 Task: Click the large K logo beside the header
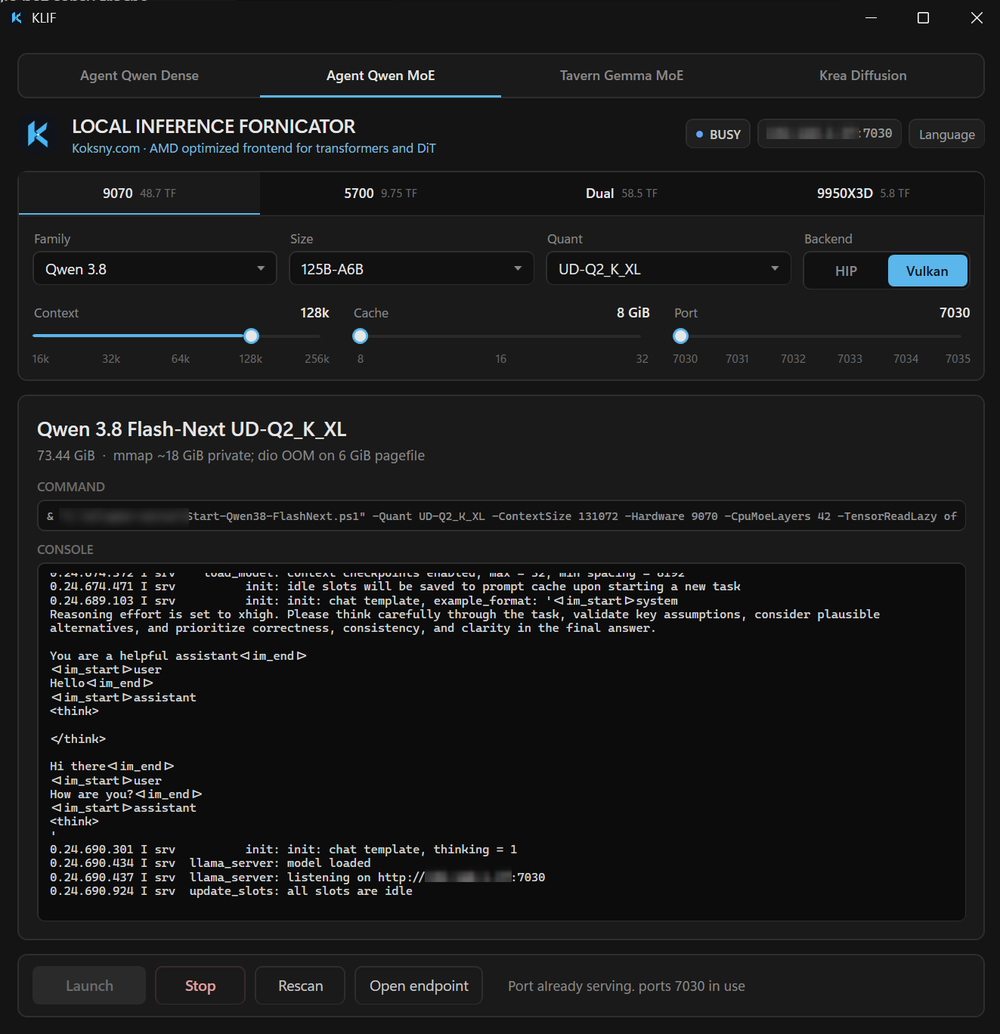(38, 134)
